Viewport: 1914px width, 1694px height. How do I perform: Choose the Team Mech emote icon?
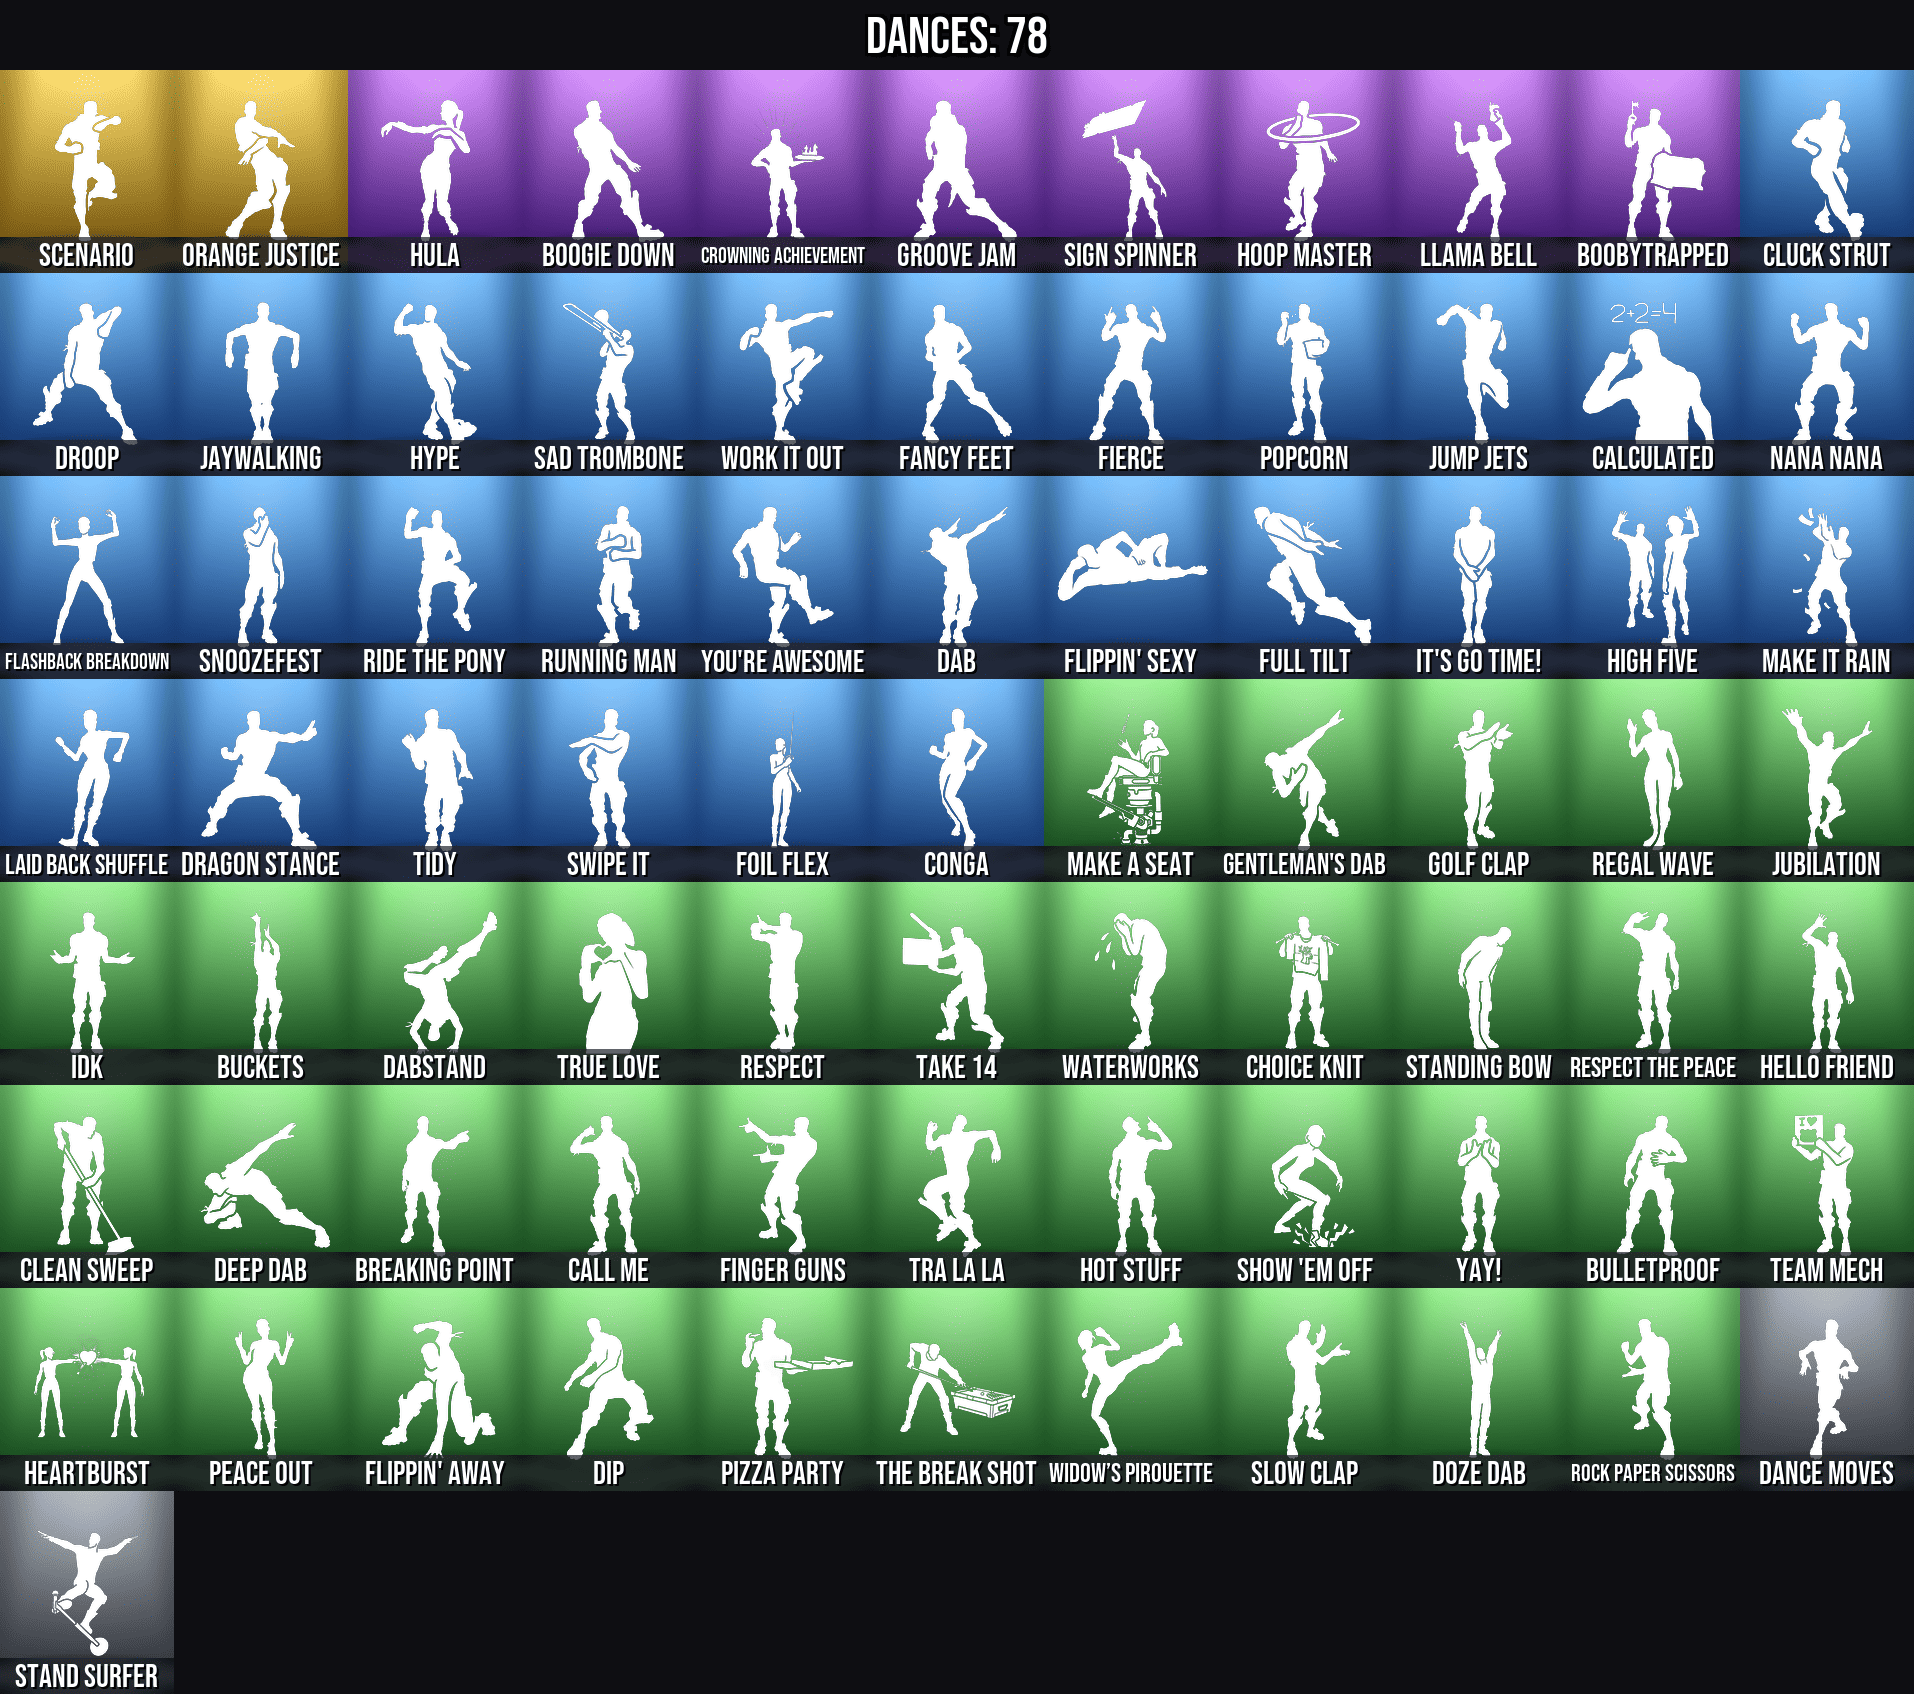point(1827,1185)
